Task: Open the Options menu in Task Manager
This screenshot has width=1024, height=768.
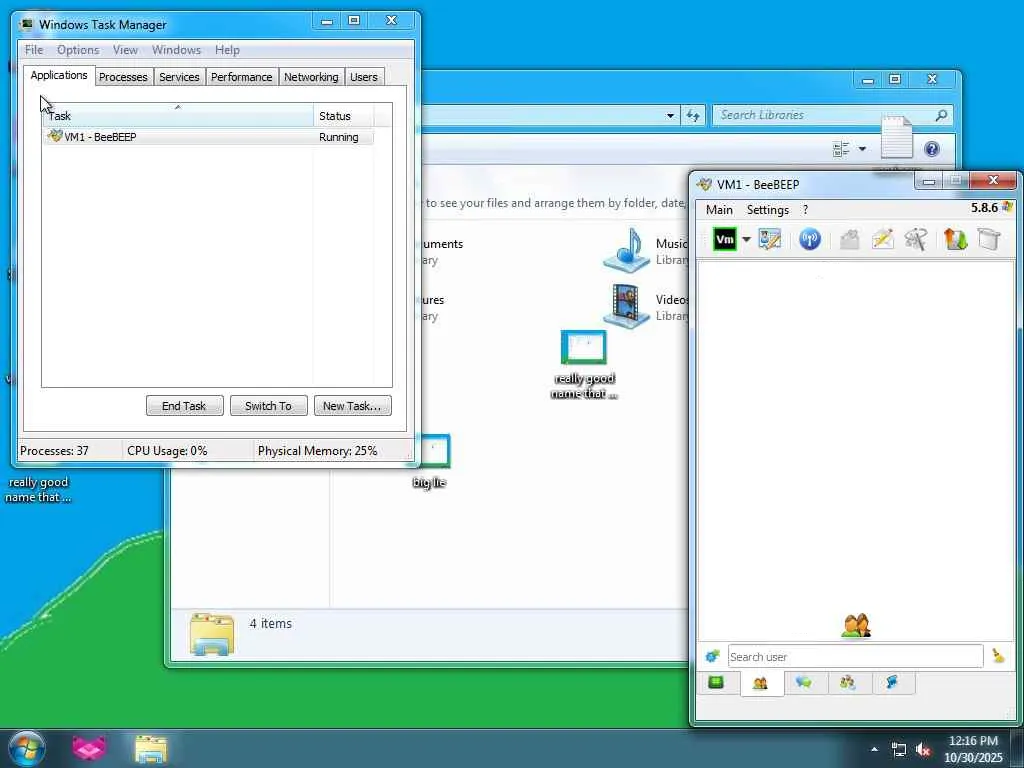Action: 78,50
